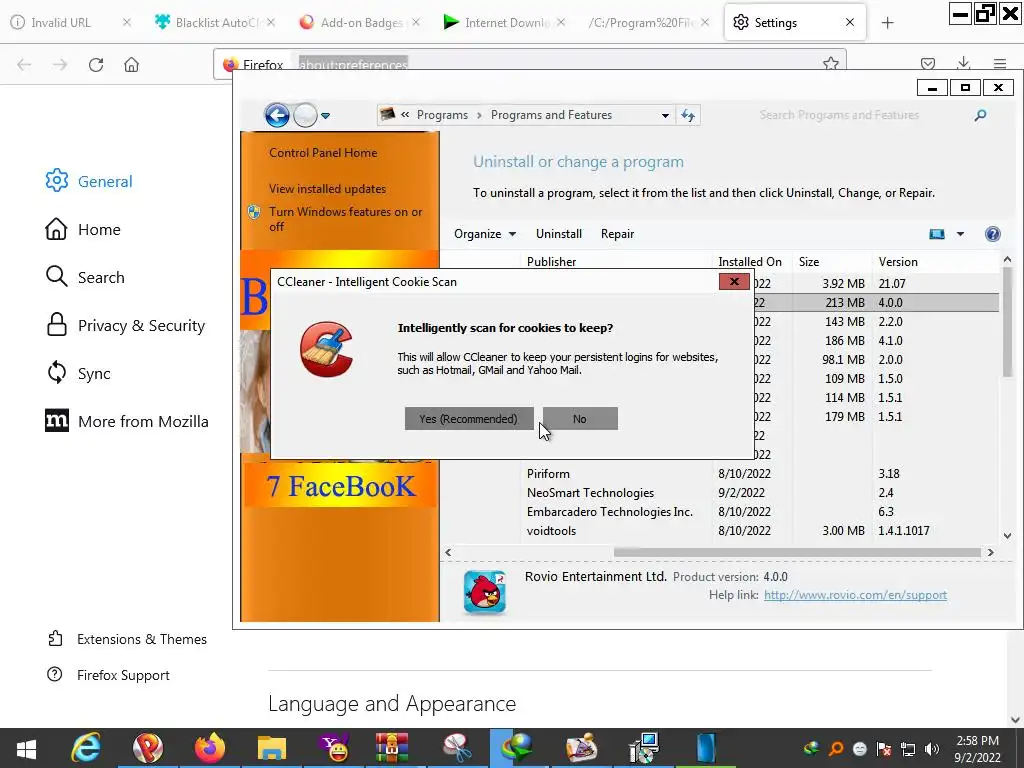Open Programs and Features help icon

click(x=993, y=234)
